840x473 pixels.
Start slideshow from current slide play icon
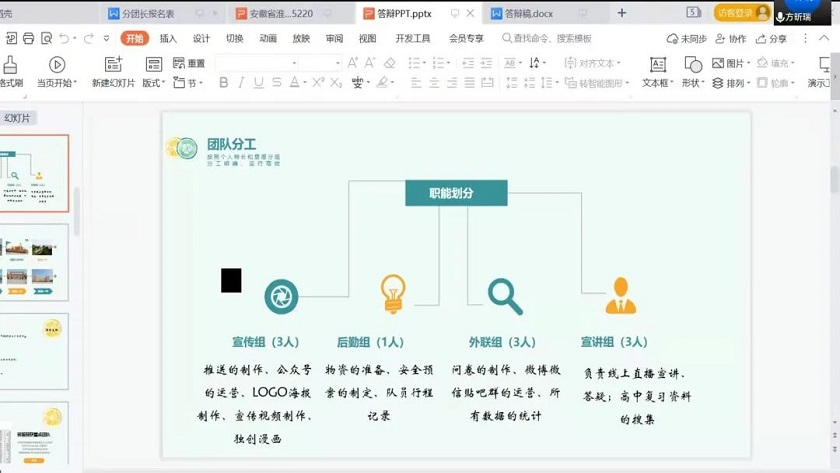(x=57, y=65)
